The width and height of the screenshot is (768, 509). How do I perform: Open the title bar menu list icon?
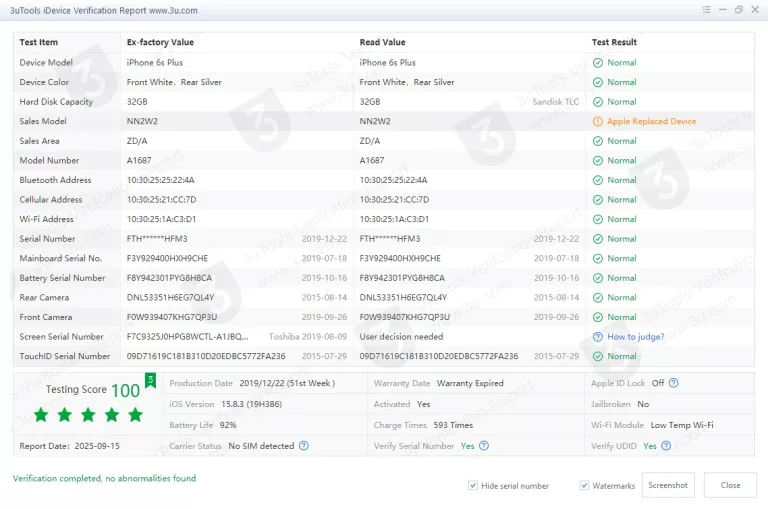pos(706,9)
